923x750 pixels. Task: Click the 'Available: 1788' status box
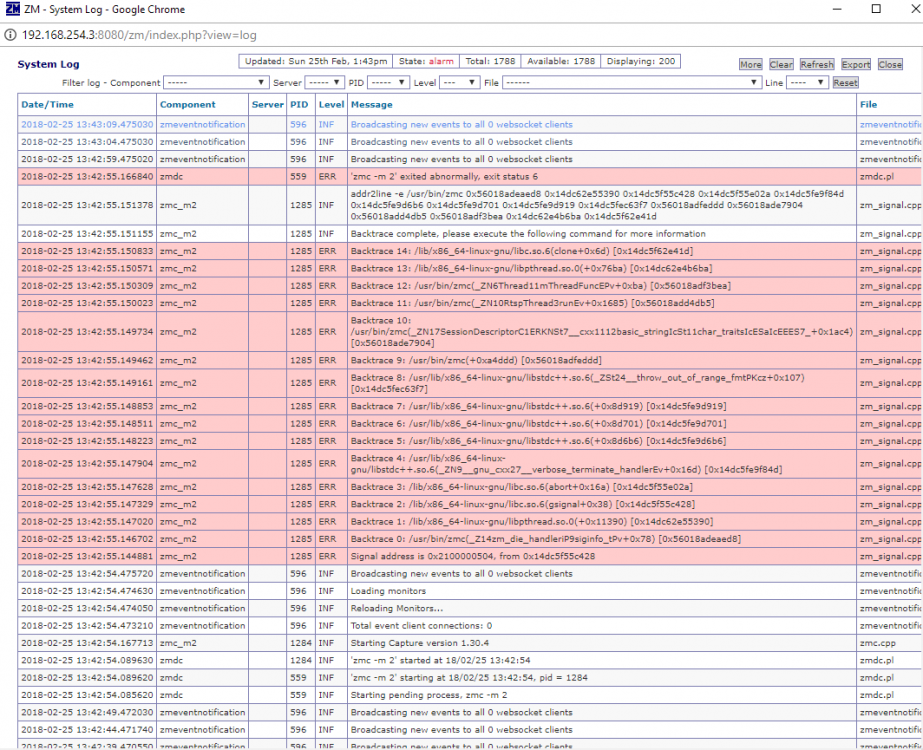(561, 61)
